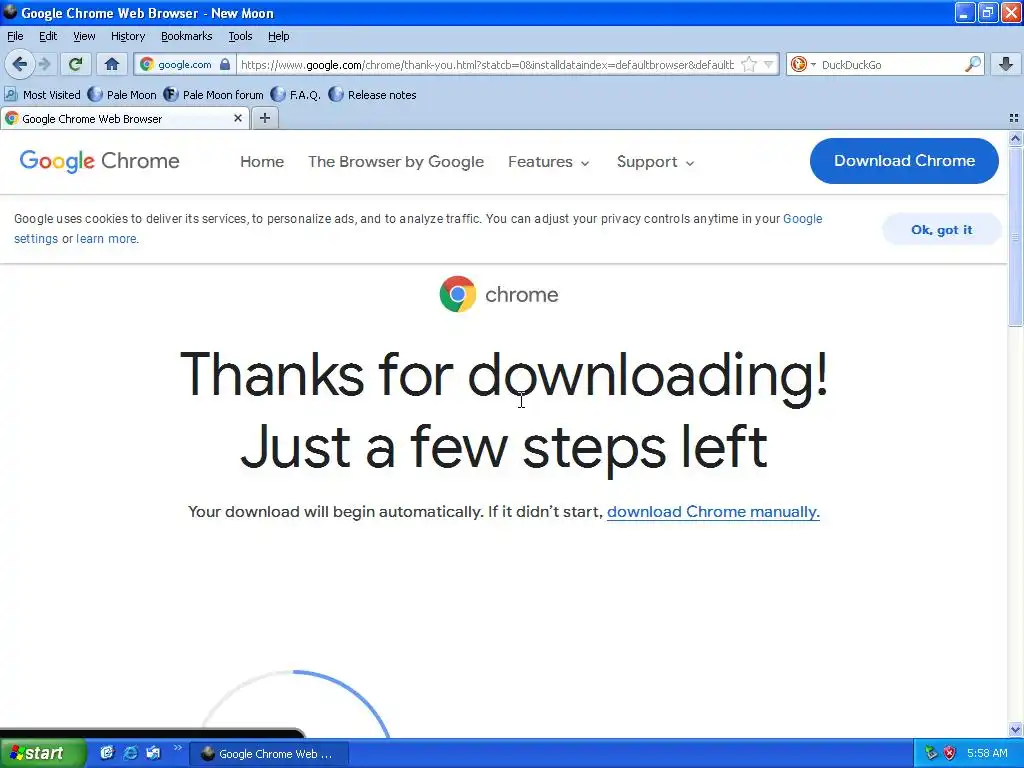Screen dimensions: 1024x768
Task: Click the Google Chrome logo in header
Action: (99, 161)
